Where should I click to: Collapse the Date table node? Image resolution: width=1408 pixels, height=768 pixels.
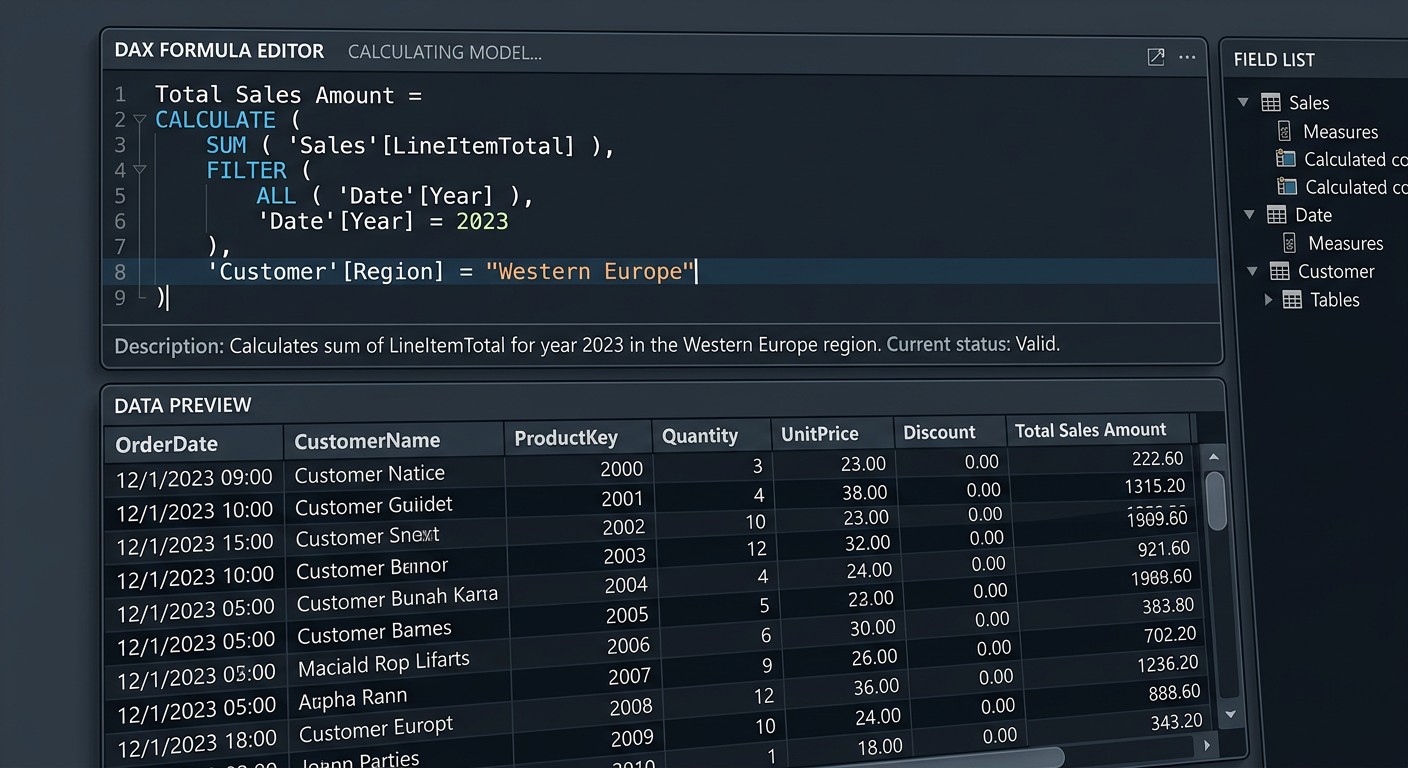1249,214
